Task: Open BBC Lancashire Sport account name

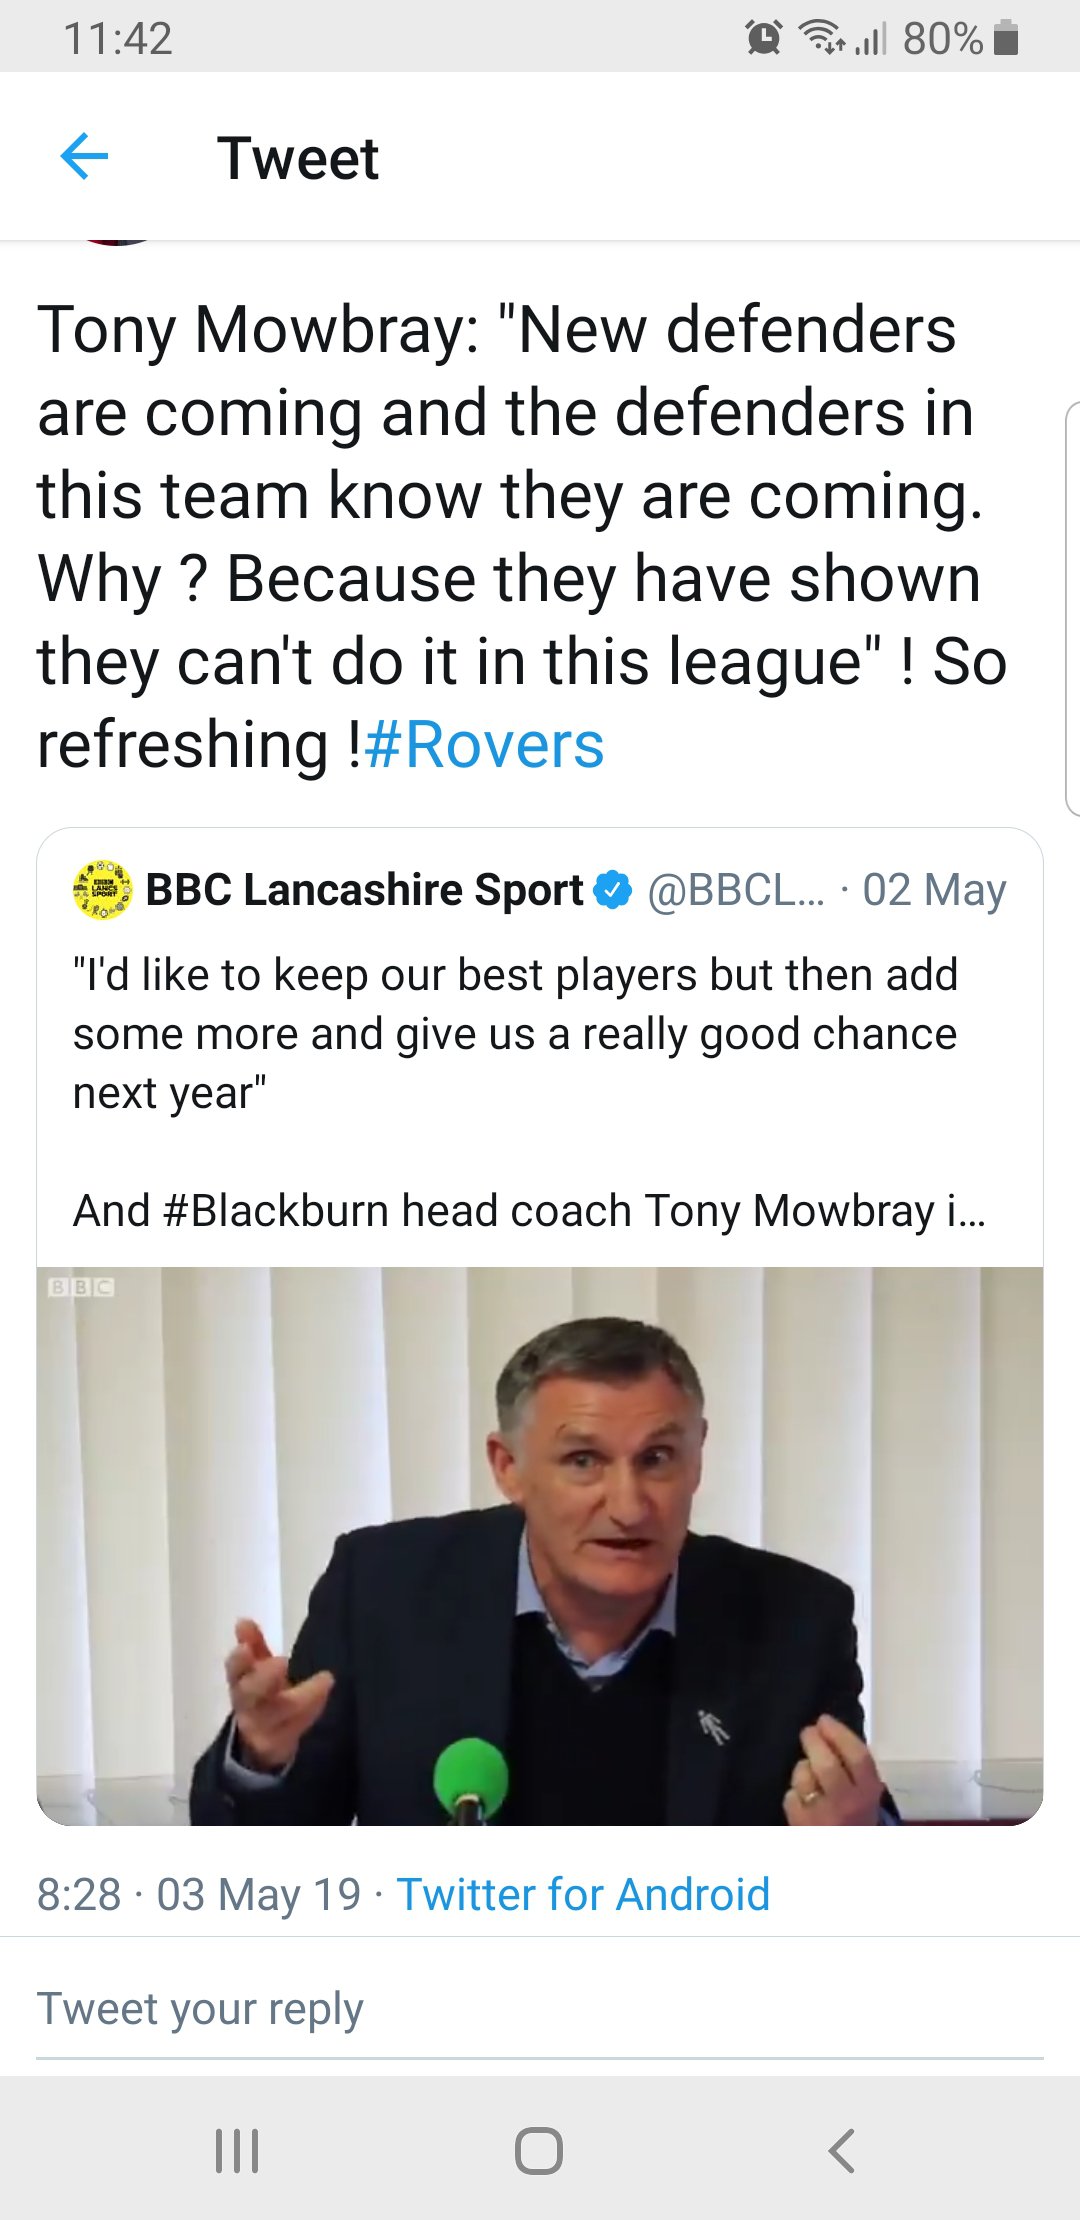Action: [x=364, y=889]
